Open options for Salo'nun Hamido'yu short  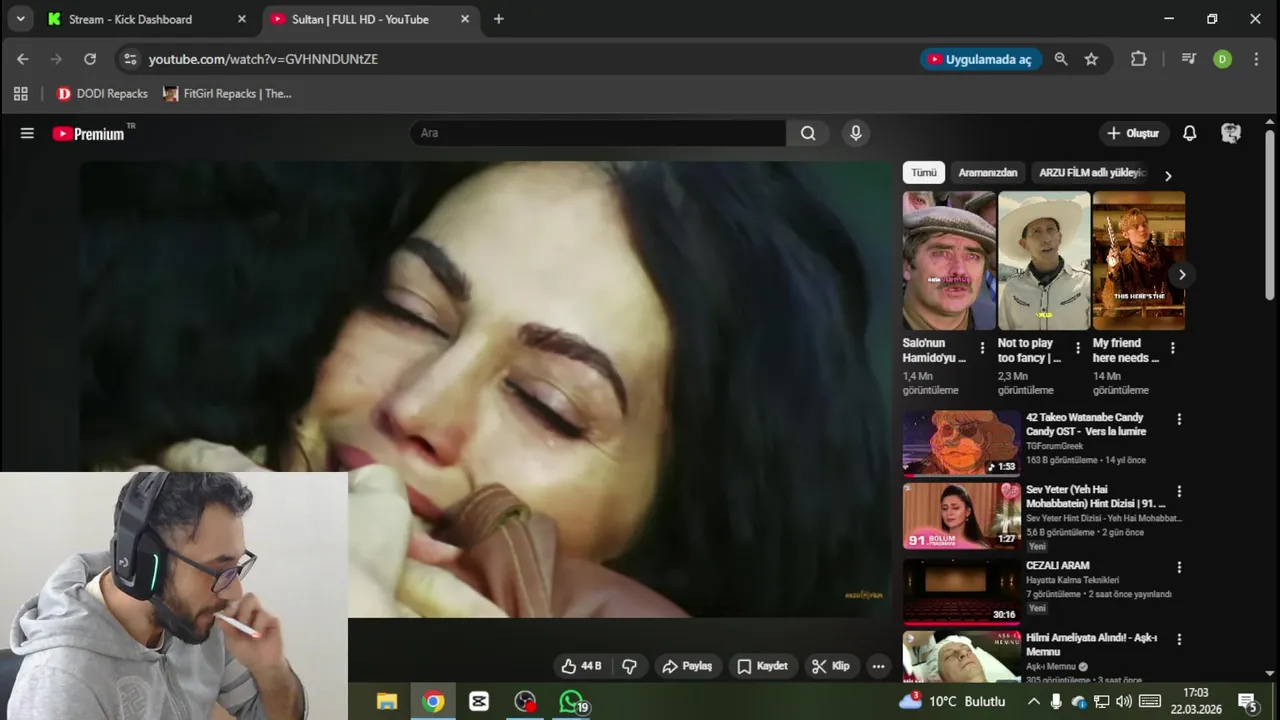[x=982, y=349]
